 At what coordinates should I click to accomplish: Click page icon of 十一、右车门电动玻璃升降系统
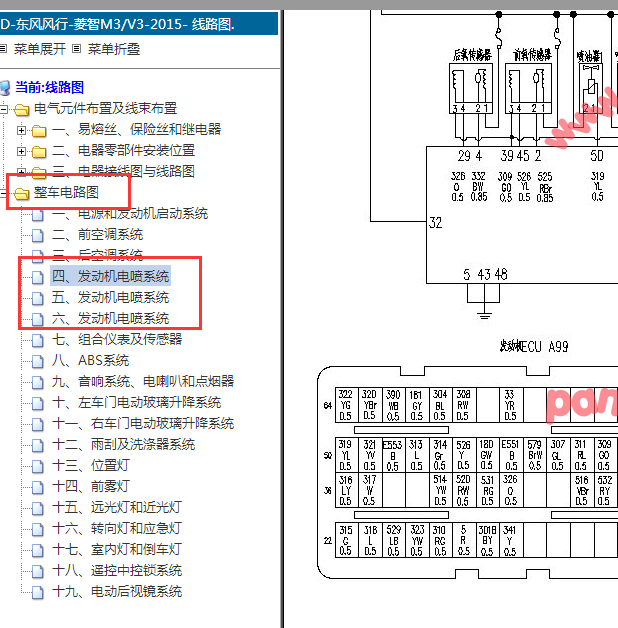[x=38, y=425]
